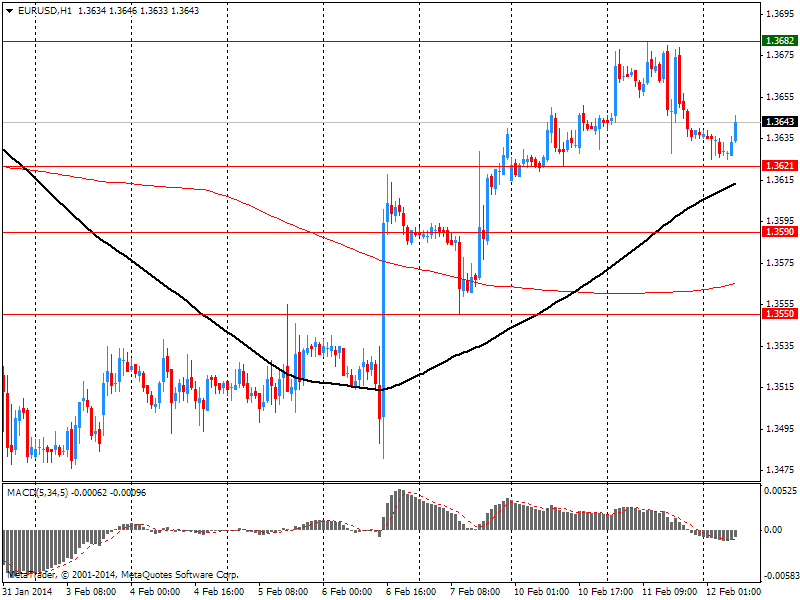Viewport: 800px width, 600px height.
Task: Select the red 1.3550 level label
Action: 780,314
